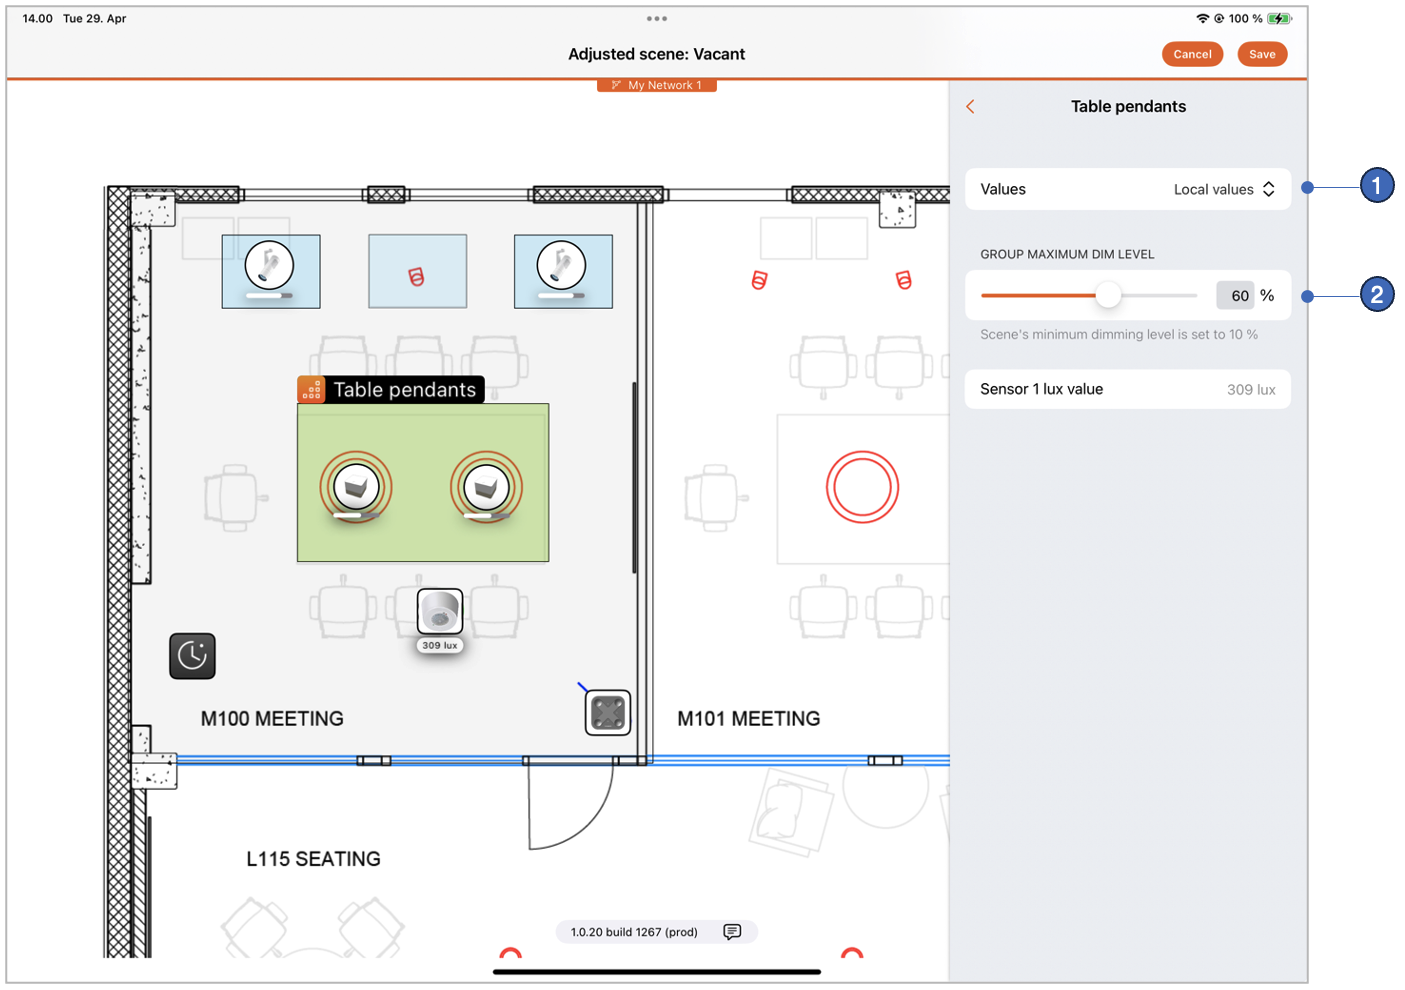Viewport: 1405px width, 990px height.
Task: Tap the back chevron in Table pendants panel
Action: (970, 107)
